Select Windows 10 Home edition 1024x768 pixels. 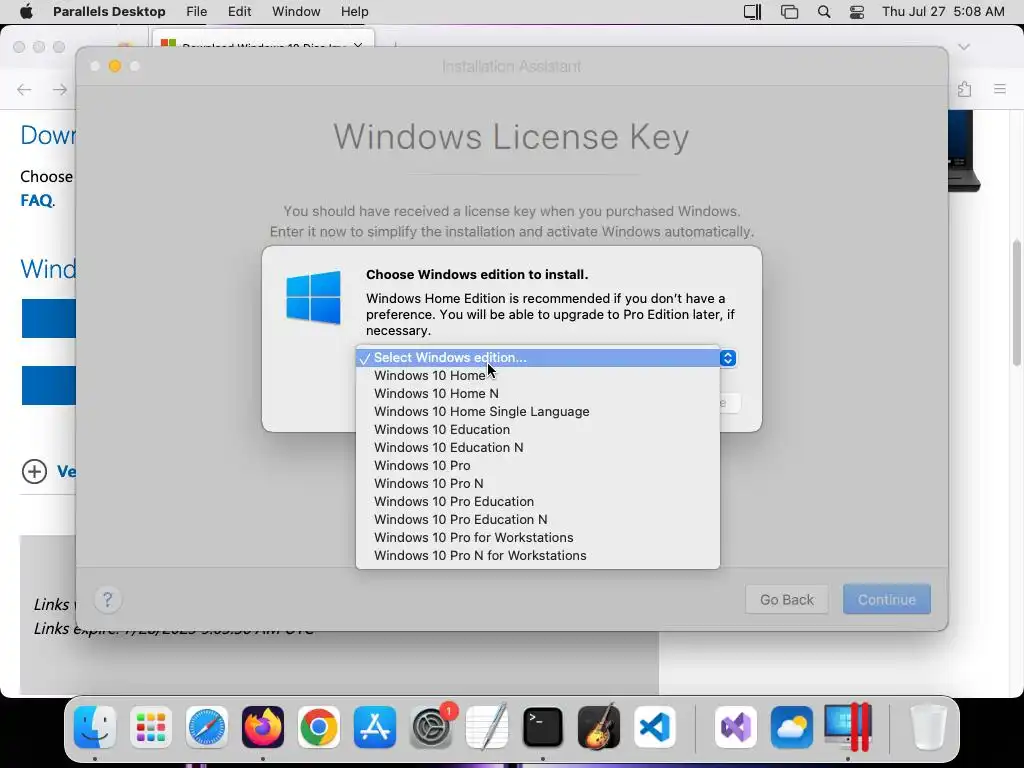(537, 376)
